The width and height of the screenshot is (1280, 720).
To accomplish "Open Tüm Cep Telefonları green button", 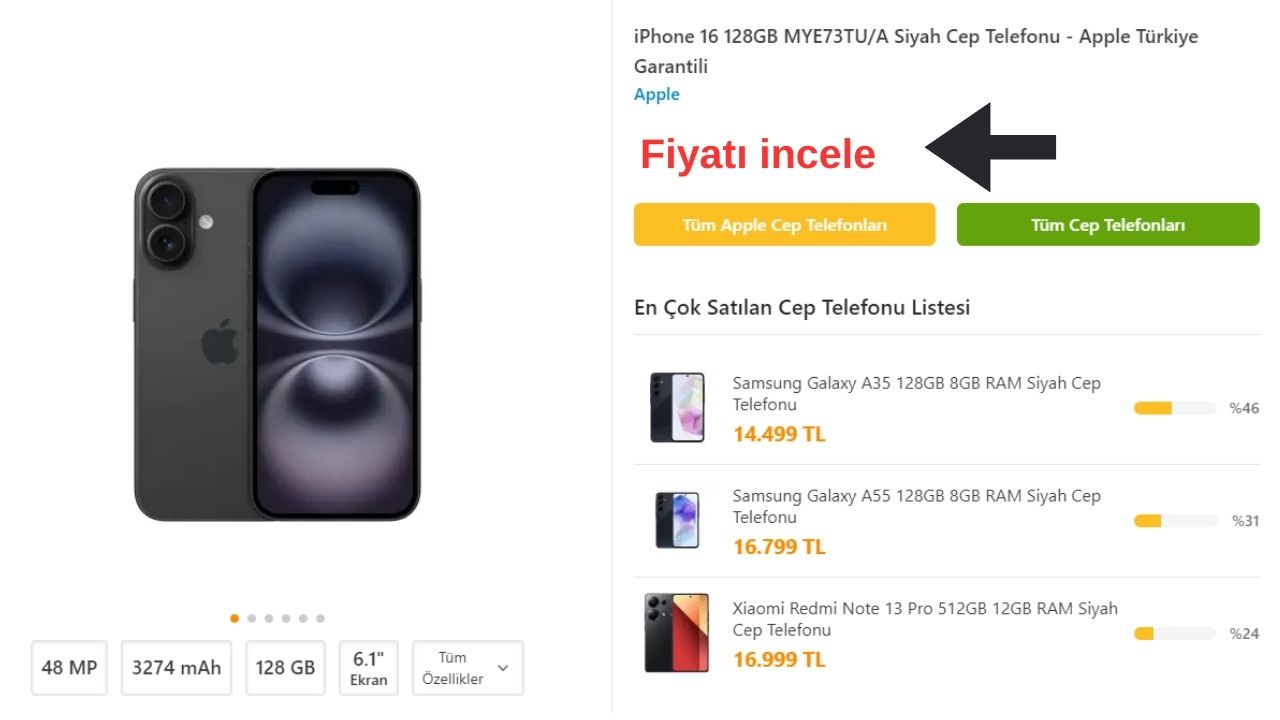I will 1108,225.
